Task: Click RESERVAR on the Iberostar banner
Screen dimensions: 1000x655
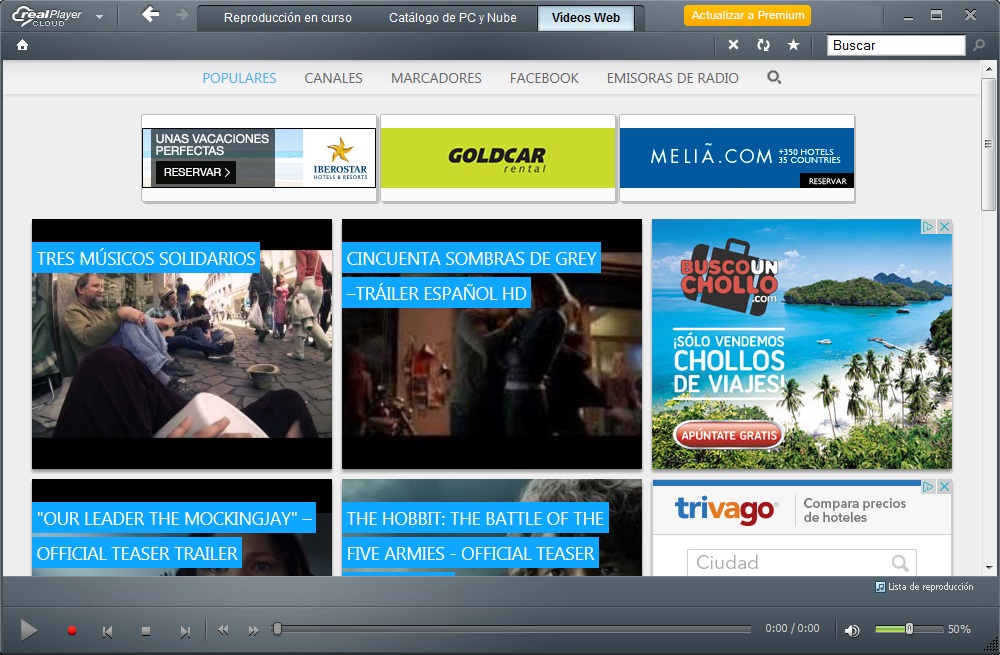Action: (196, 172)
